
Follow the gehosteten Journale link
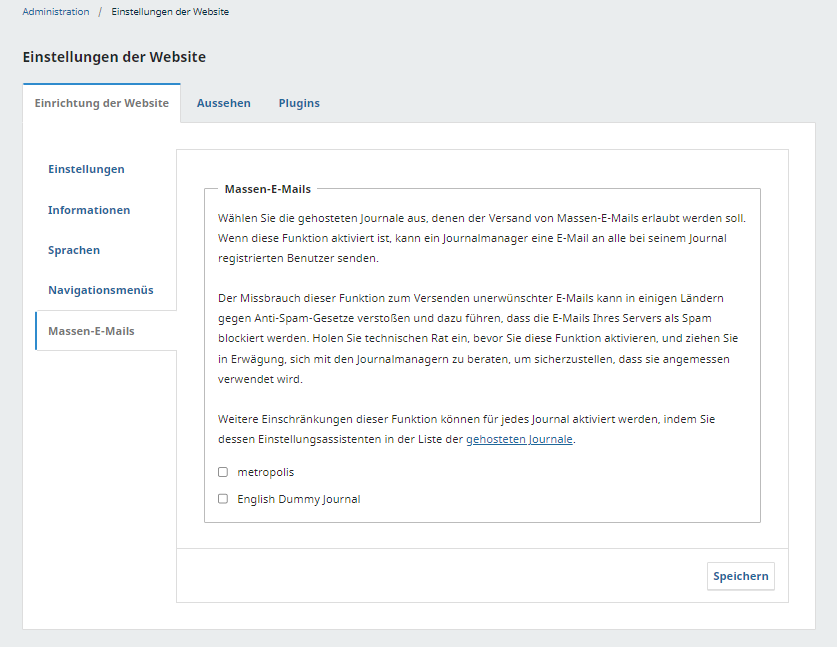[519, 439]
